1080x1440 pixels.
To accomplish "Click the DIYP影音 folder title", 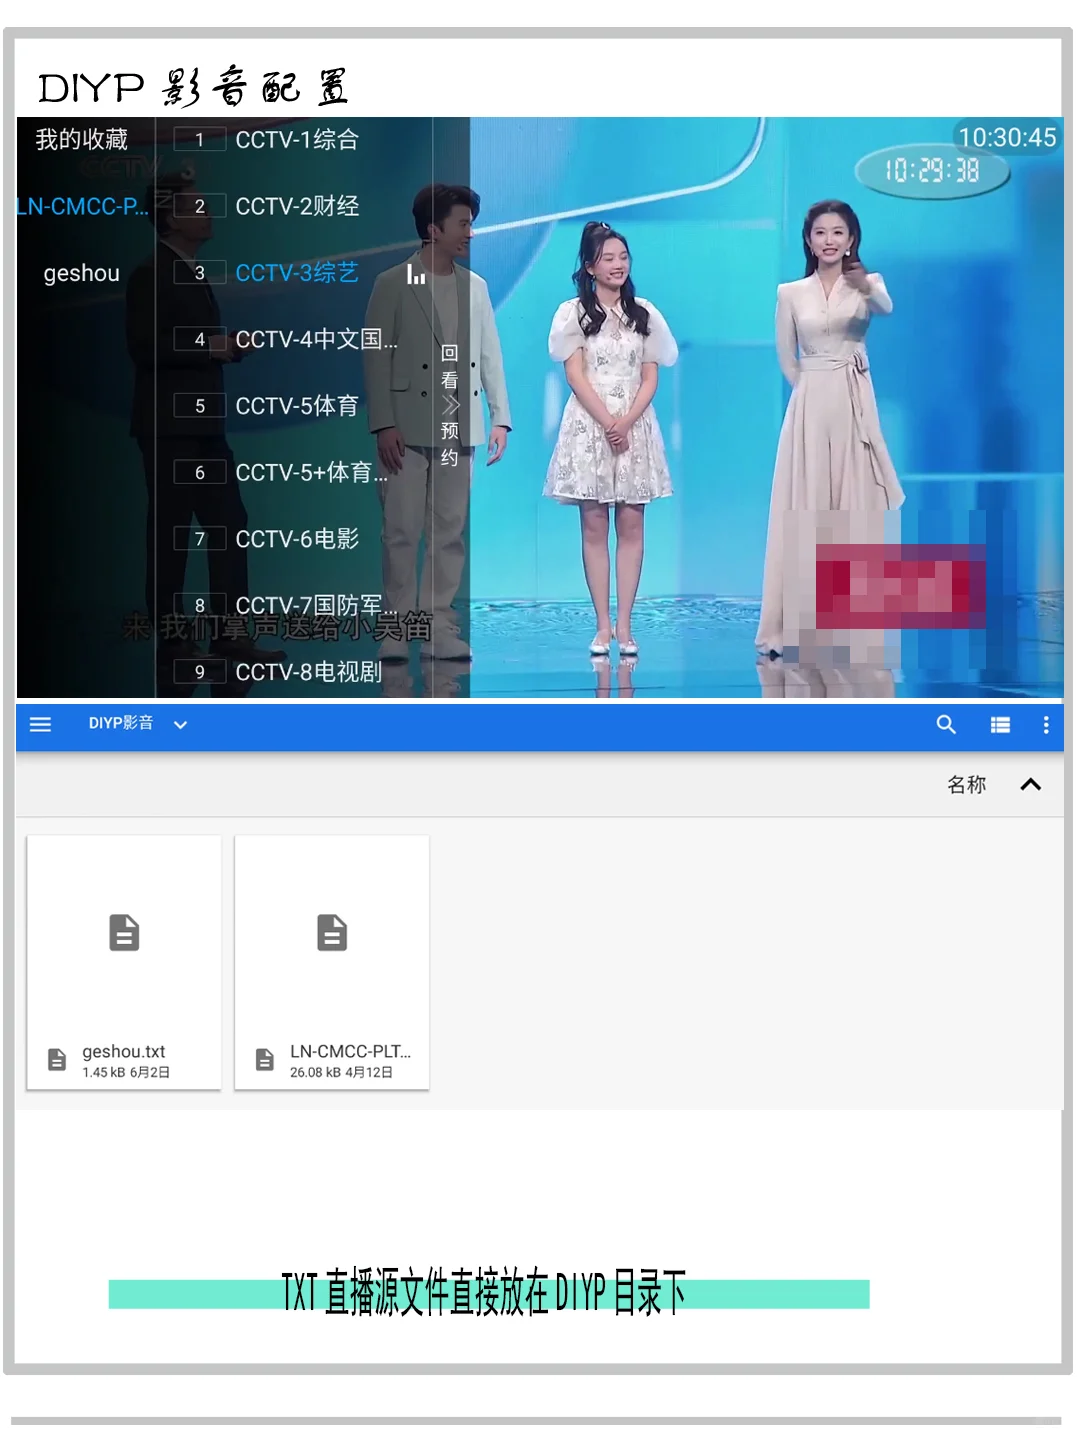I will coord(121,723).
